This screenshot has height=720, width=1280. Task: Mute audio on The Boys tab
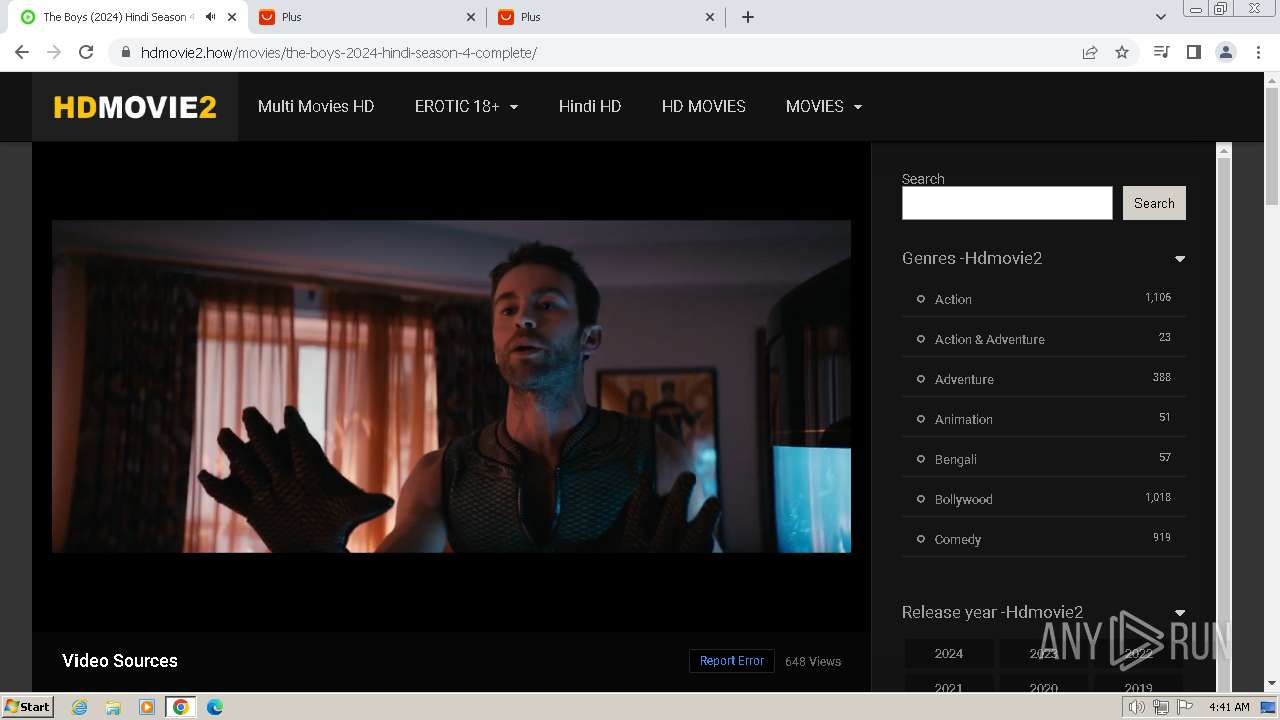pyautogui.click(x=210, y=17)
